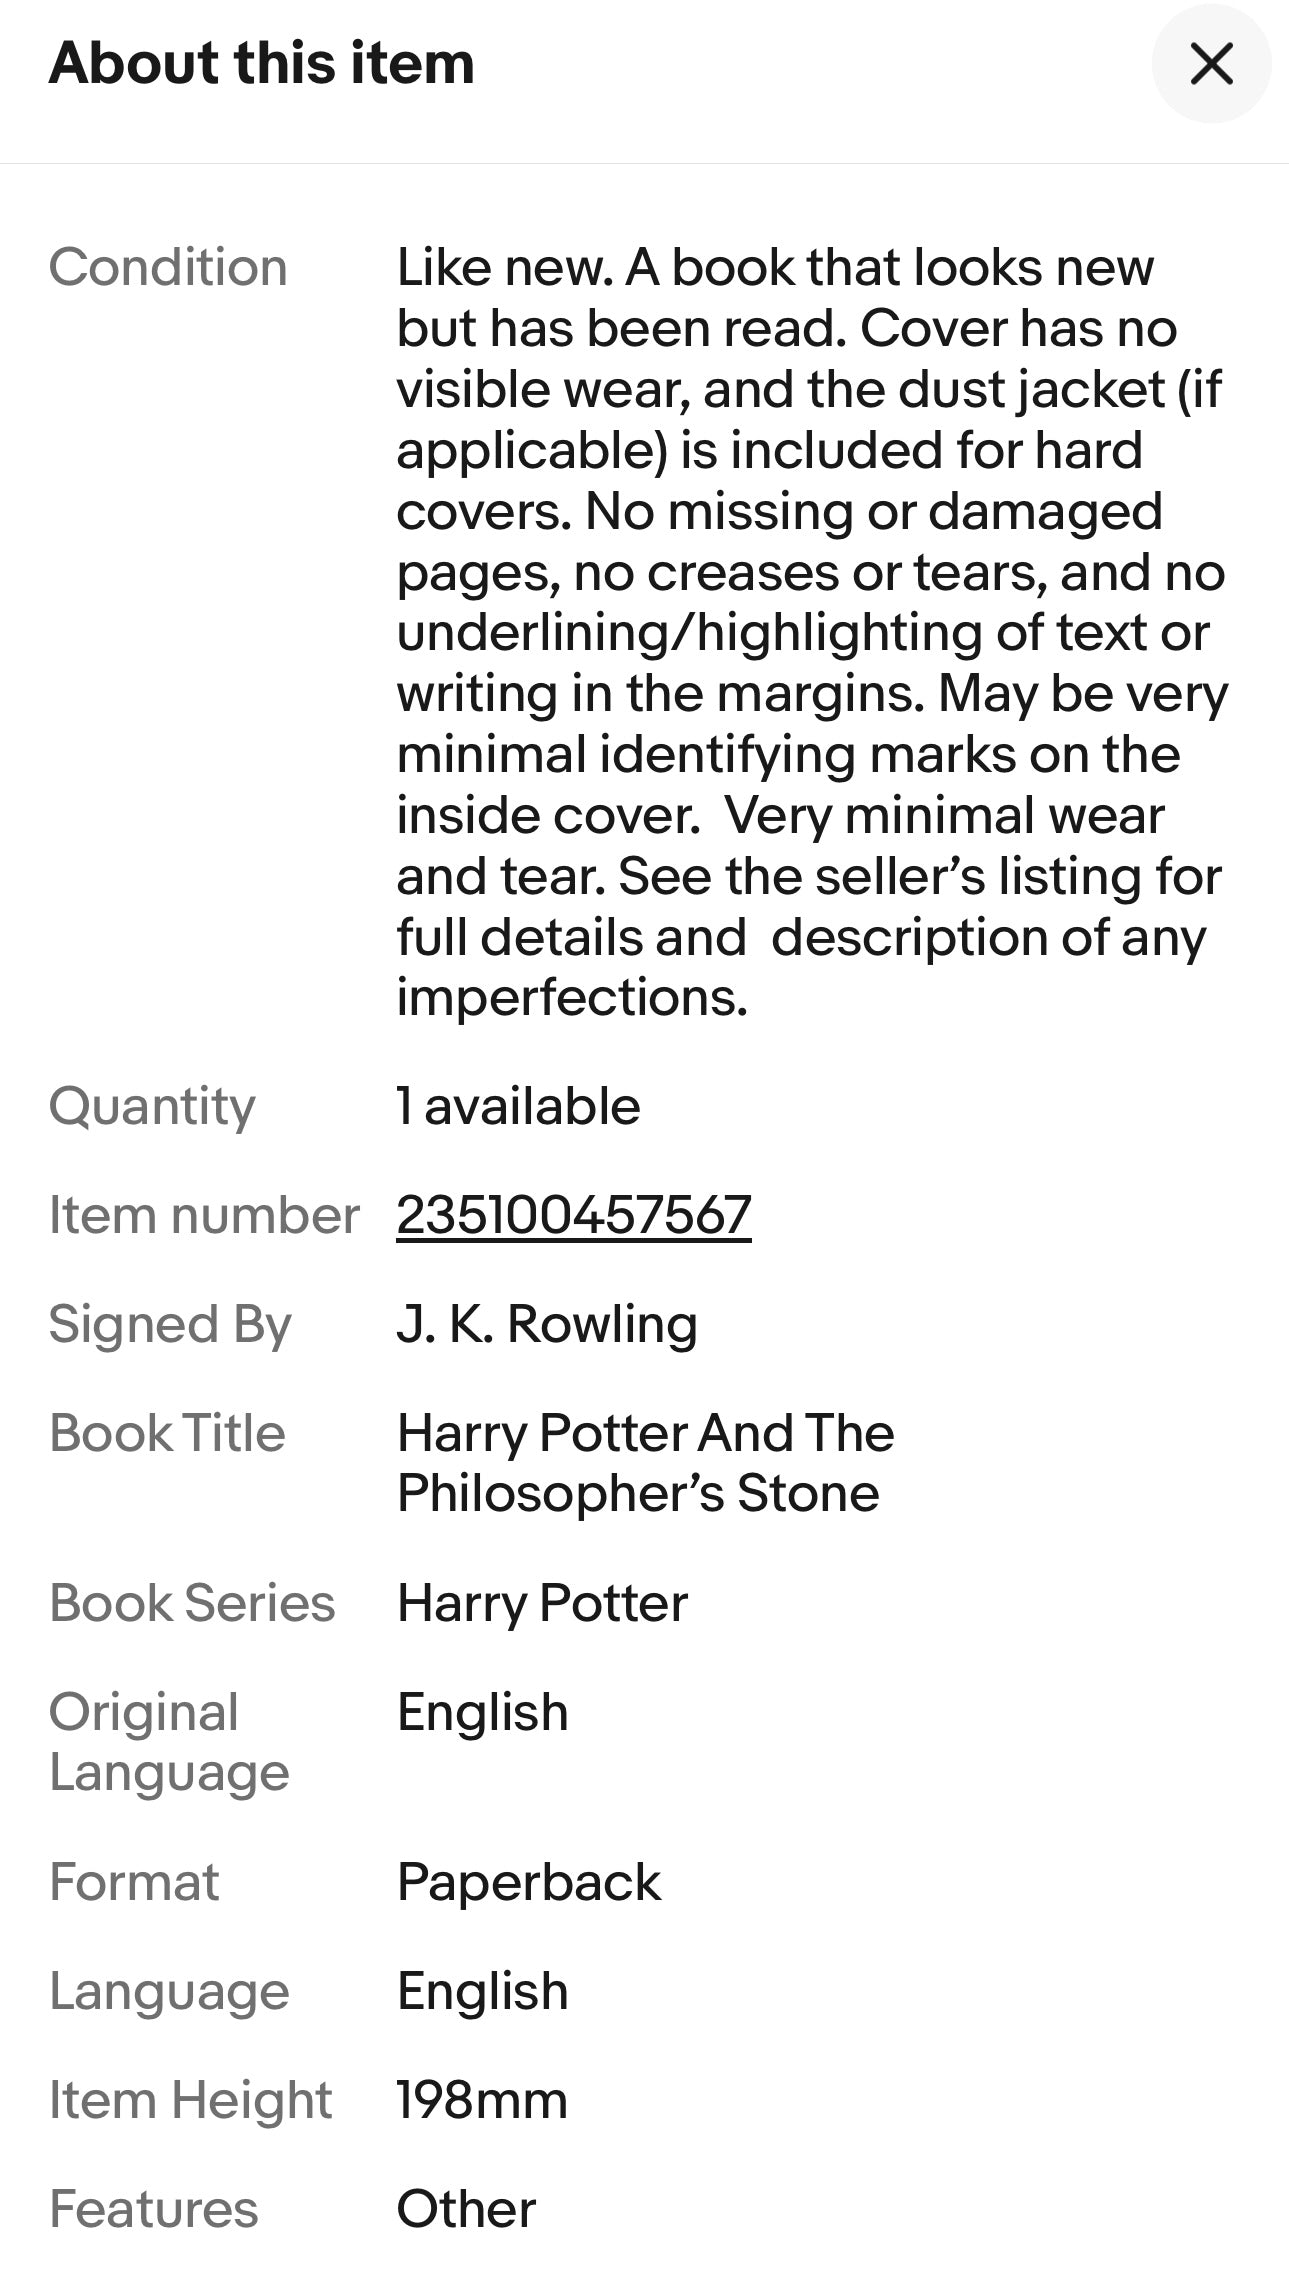Screen dimensions: 1289x2274
Task: Select the 1 available quantity value
Action: (518, 1106)
